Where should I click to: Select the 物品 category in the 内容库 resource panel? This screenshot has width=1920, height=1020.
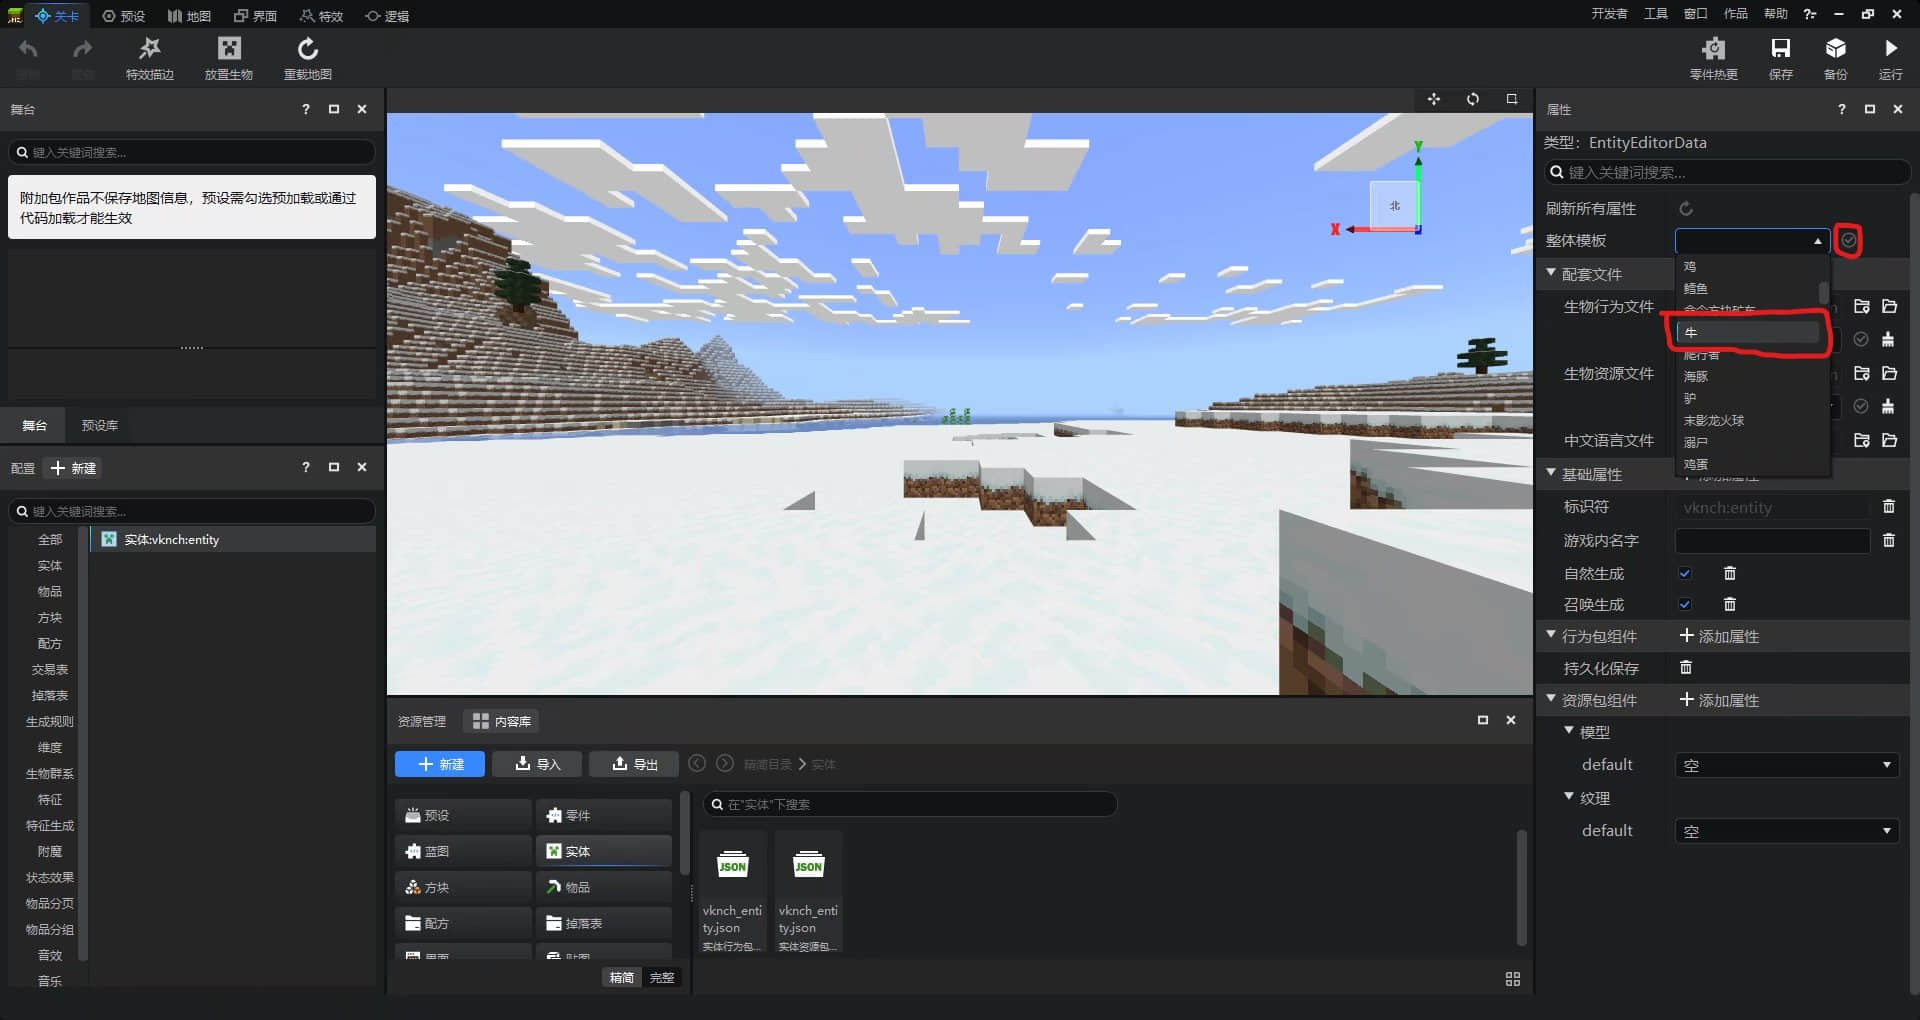604,887
